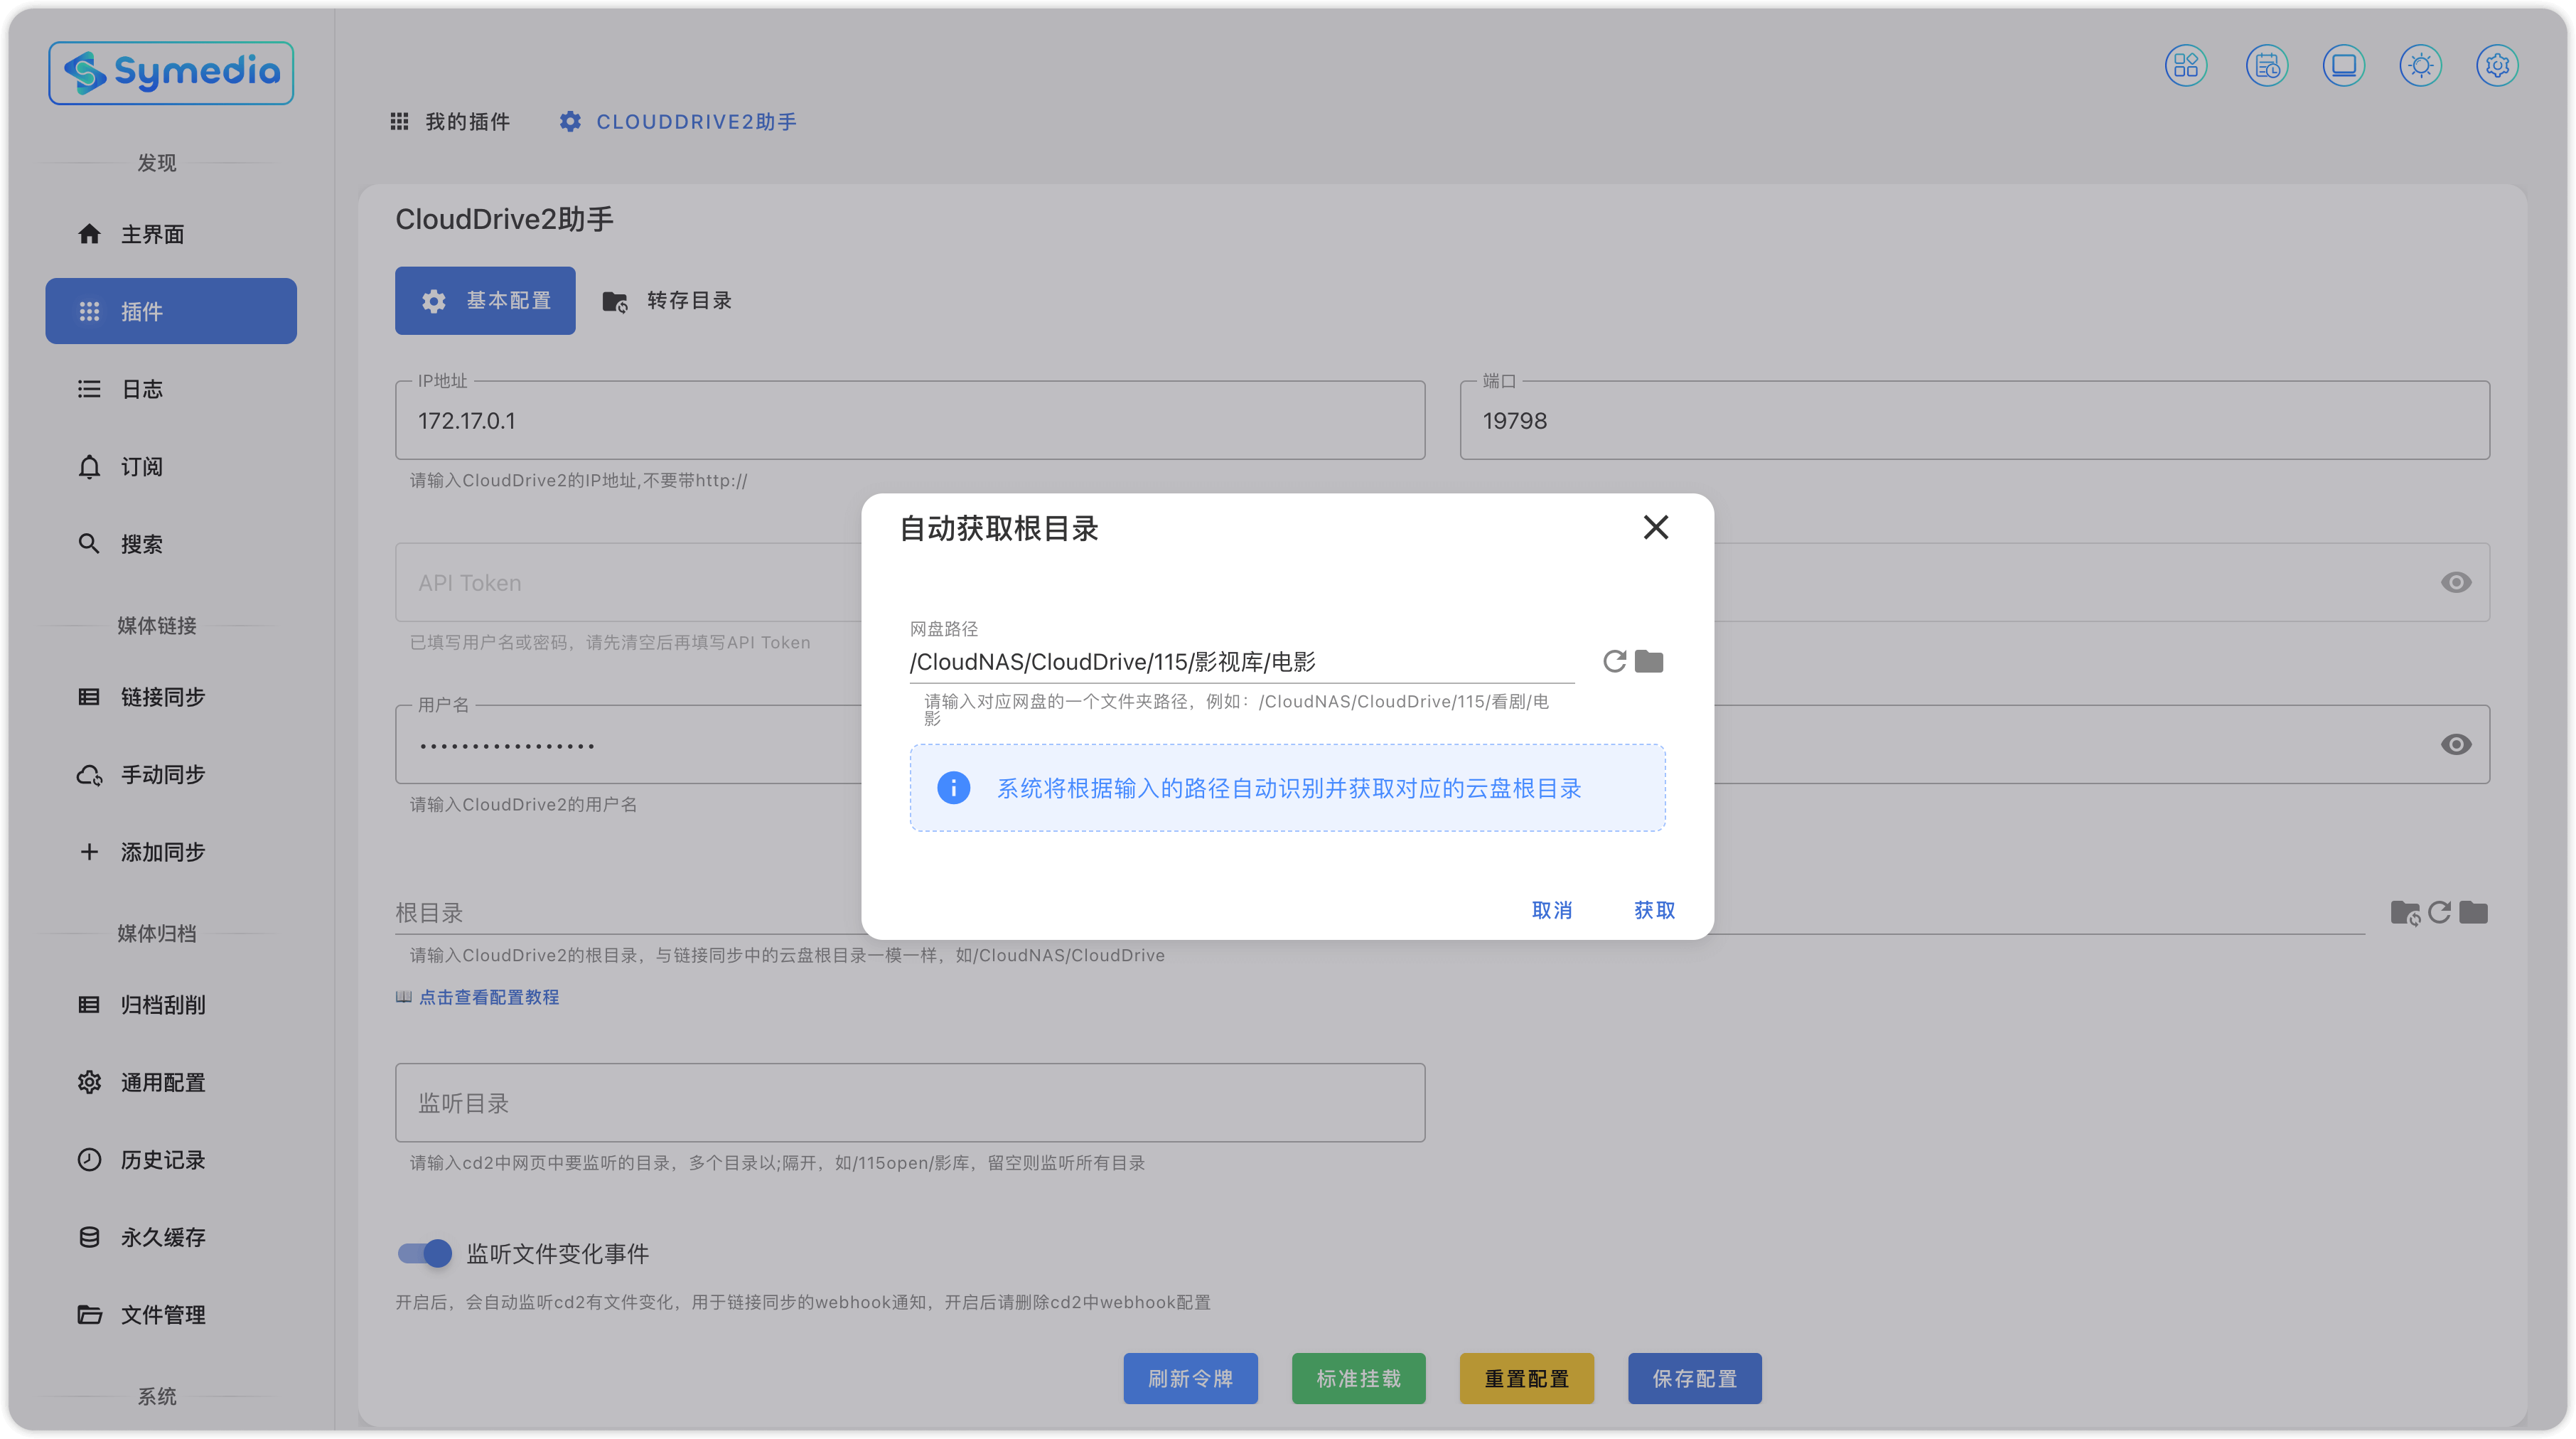Open the folder browser in the dialog

click(1649, 661)
